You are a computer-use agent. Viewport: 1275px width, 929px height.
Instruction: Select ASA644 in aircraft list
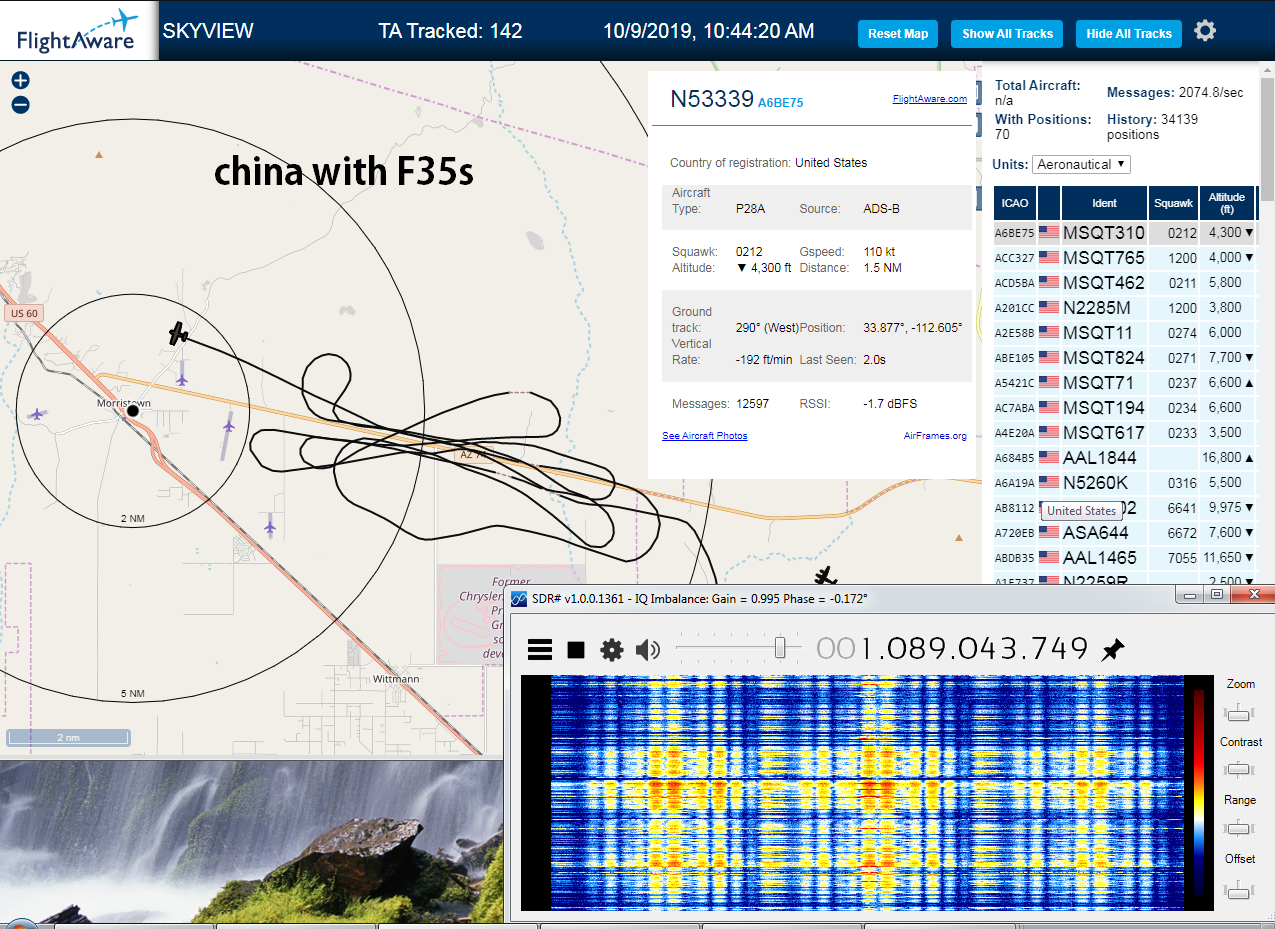[1096, 533]
